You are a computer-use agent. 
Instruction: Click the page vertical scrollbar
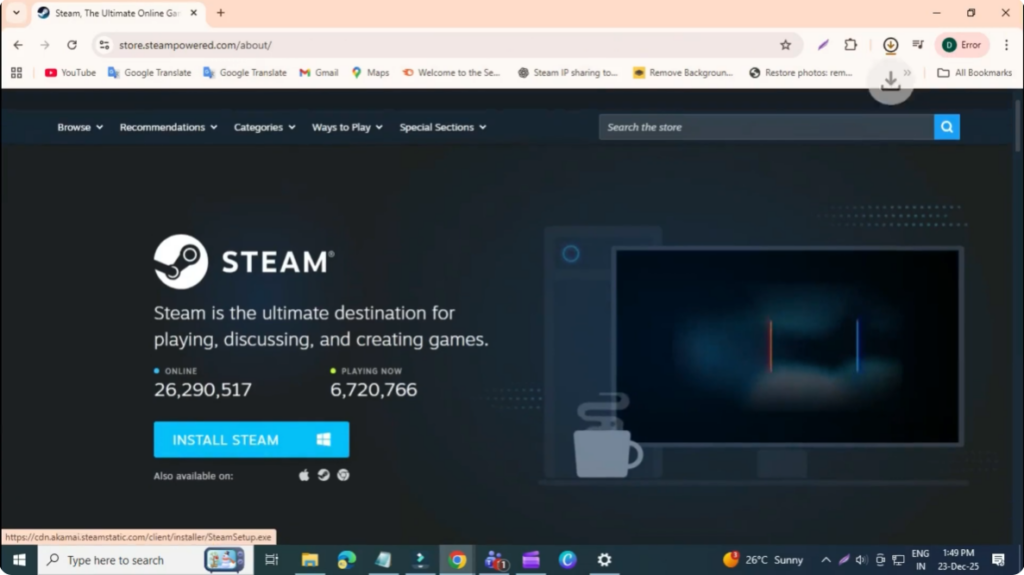[x=1018, y=127]
